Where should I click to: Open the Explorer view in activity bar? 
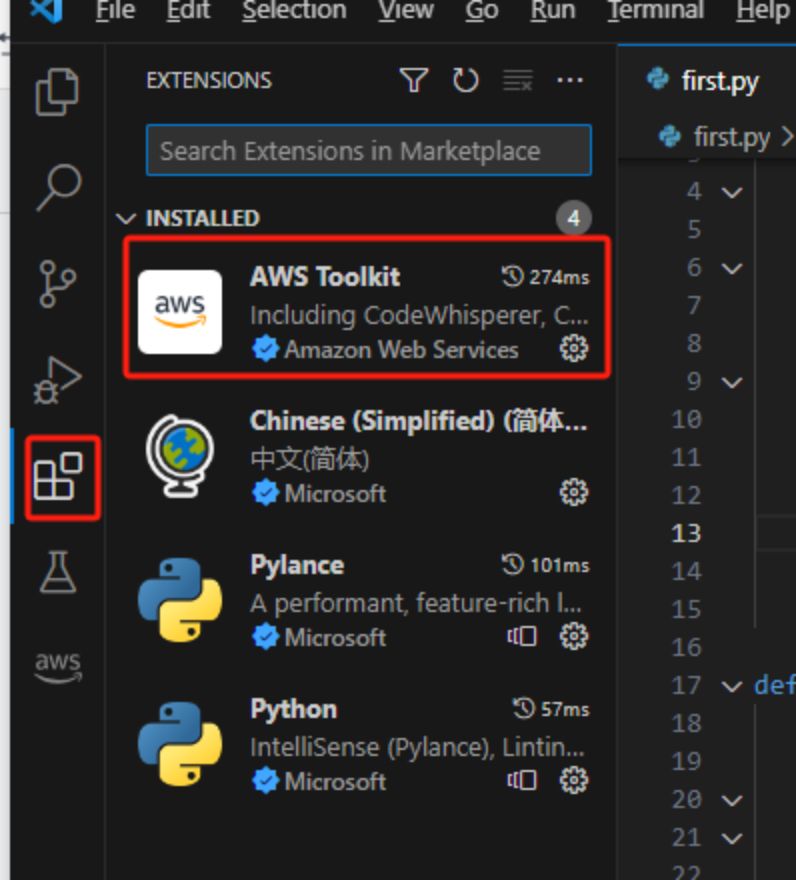57,91
